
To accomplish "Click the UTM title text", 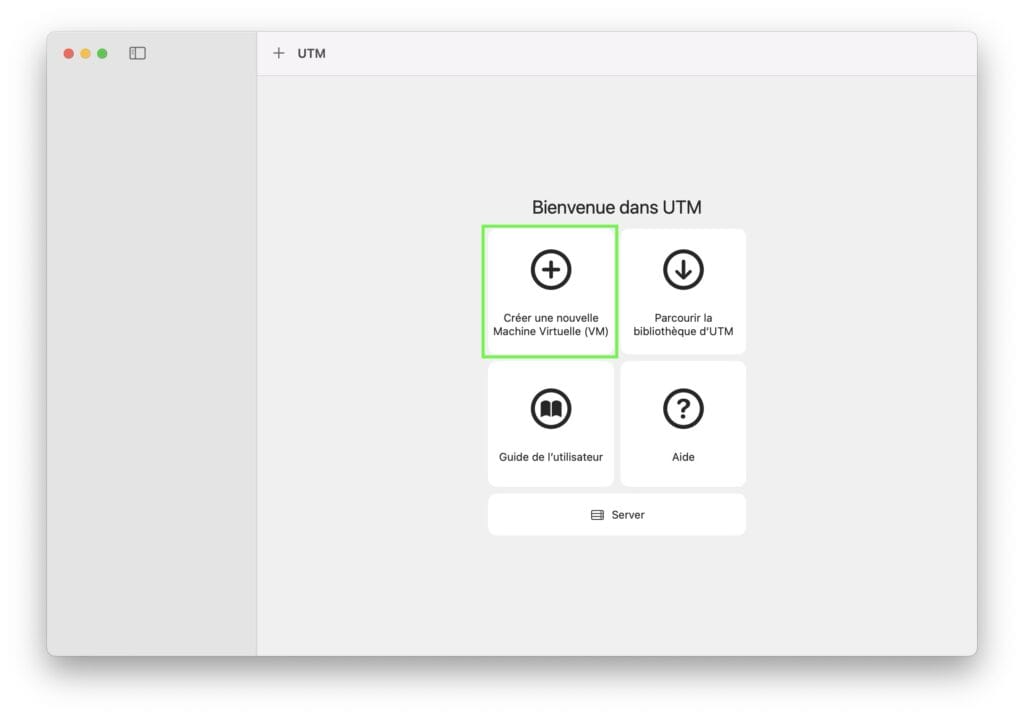I will (312, 54).
